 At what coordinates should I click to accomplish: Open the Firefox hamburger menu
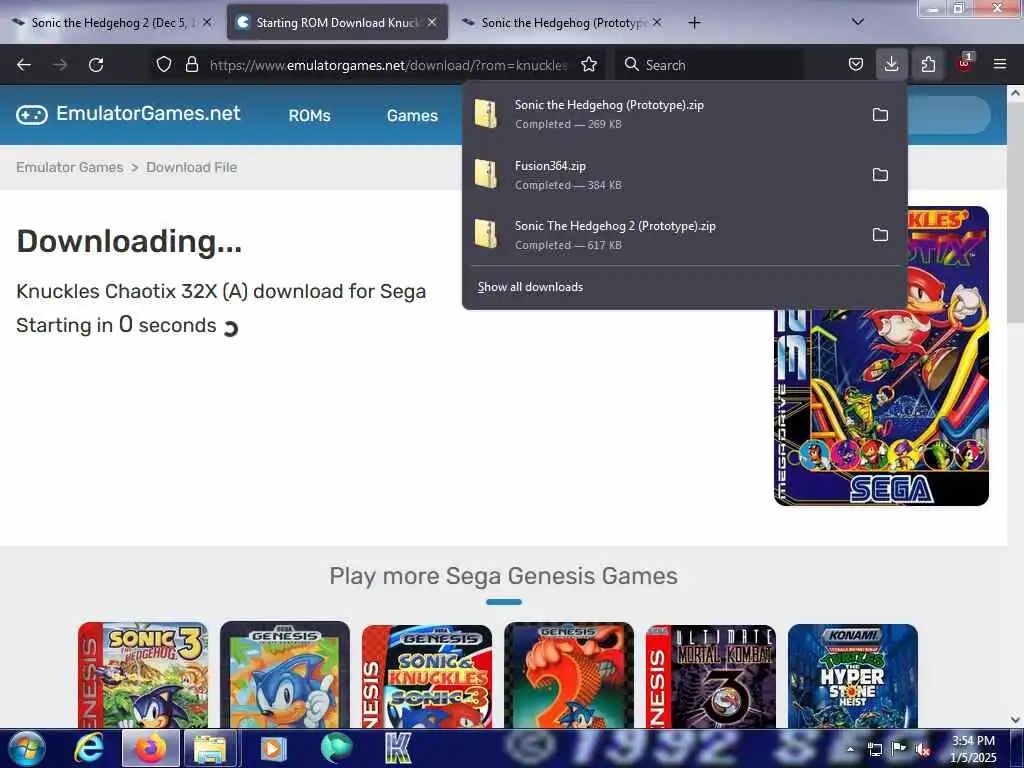(x=1000, y=64)
